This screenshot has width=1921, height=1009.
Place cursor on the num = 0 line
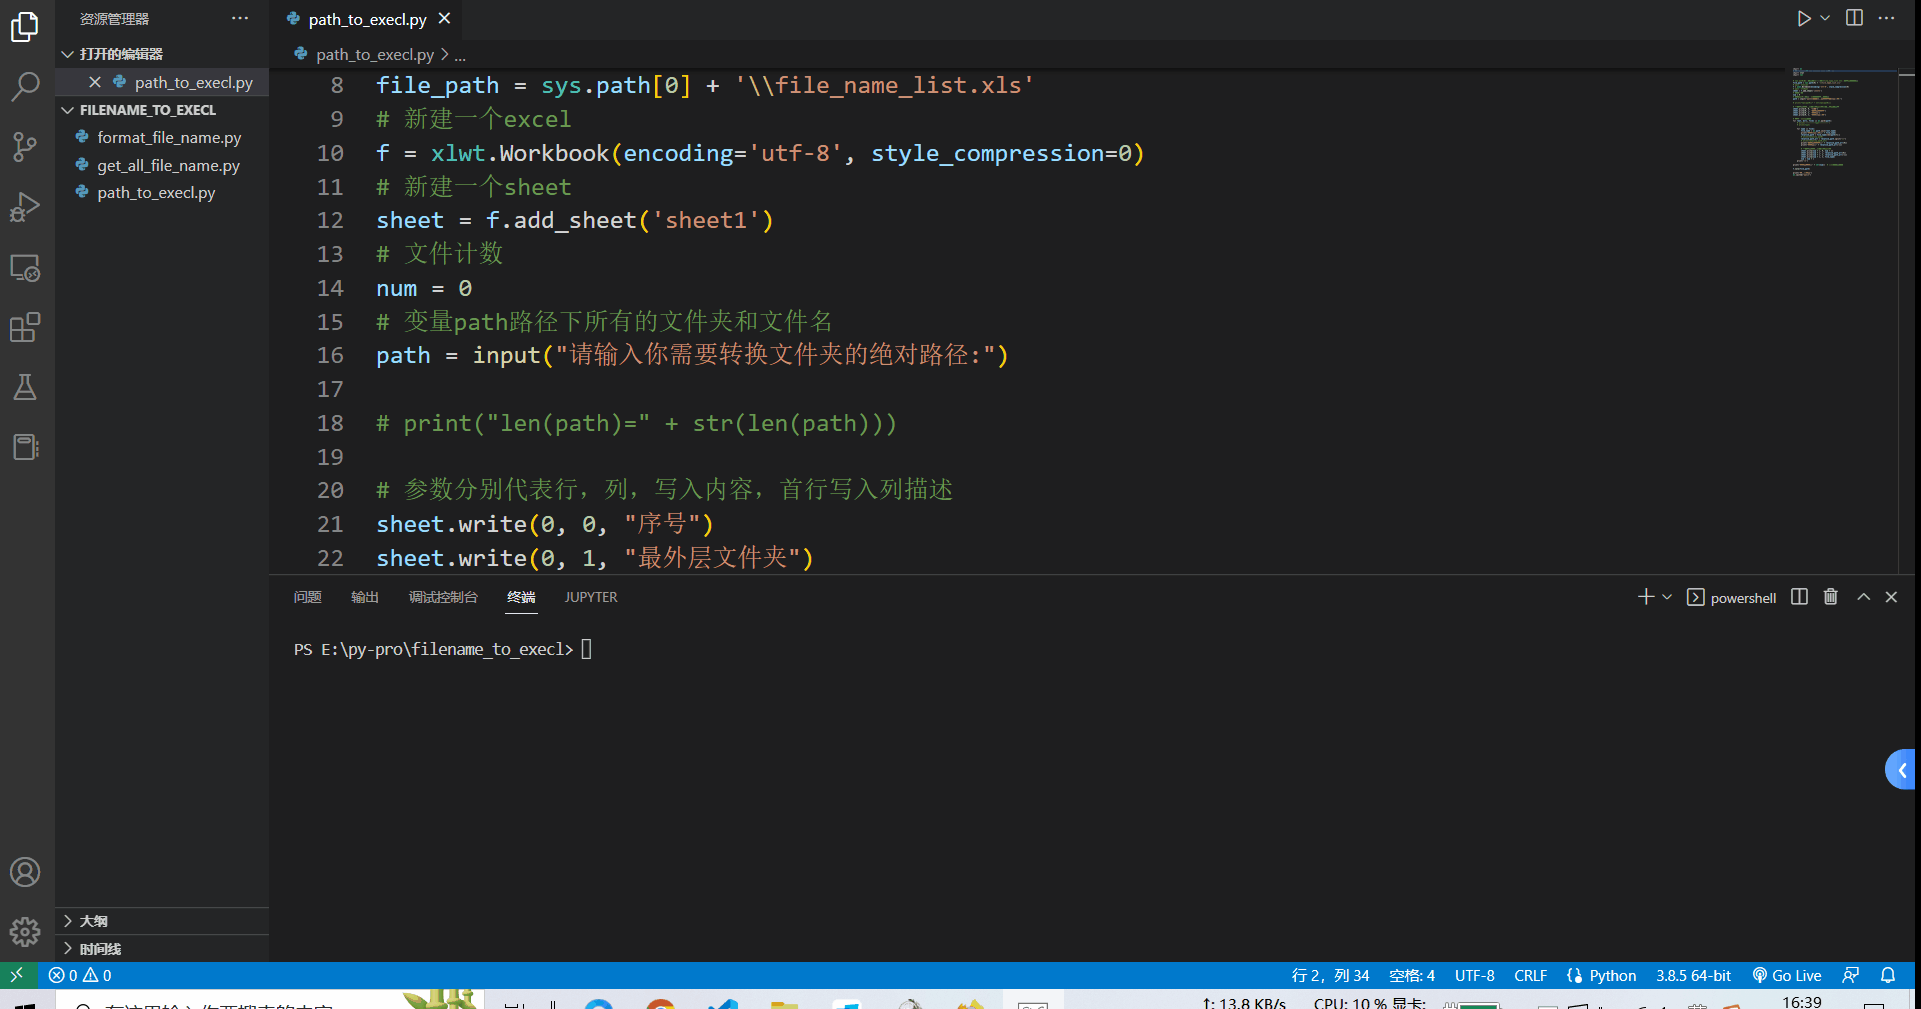coord(424,289)
